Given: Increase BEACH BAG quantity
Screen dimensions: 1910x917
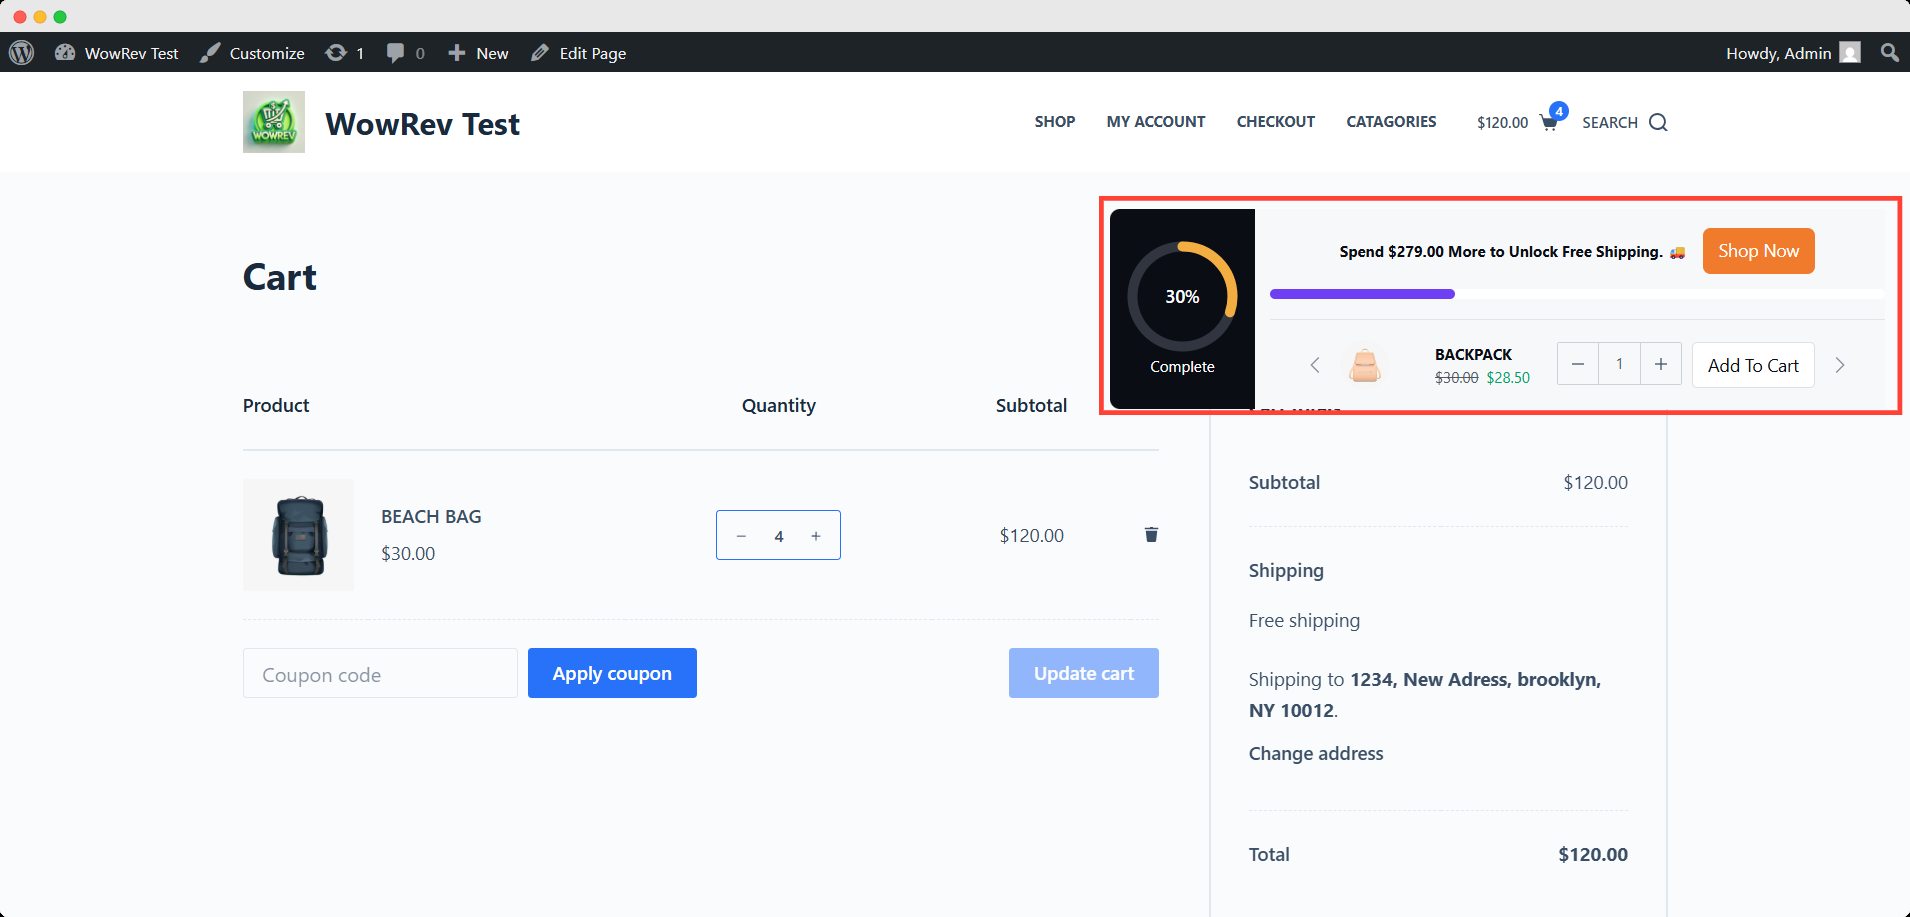Looking at the screenshot, I should point(816,536).
